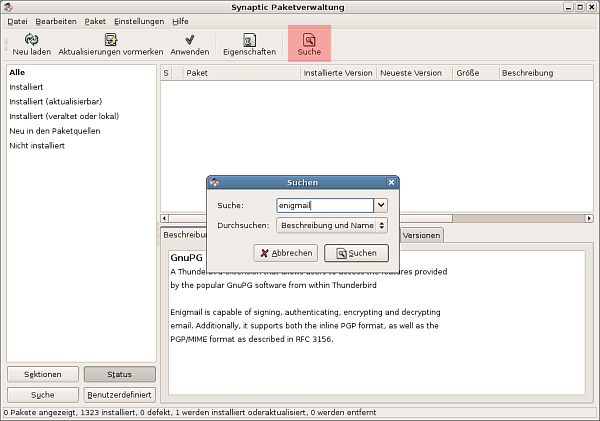Click the Suche button in sidebar
Viewport: 600px width, 421px height.
(x=42, y=395)
